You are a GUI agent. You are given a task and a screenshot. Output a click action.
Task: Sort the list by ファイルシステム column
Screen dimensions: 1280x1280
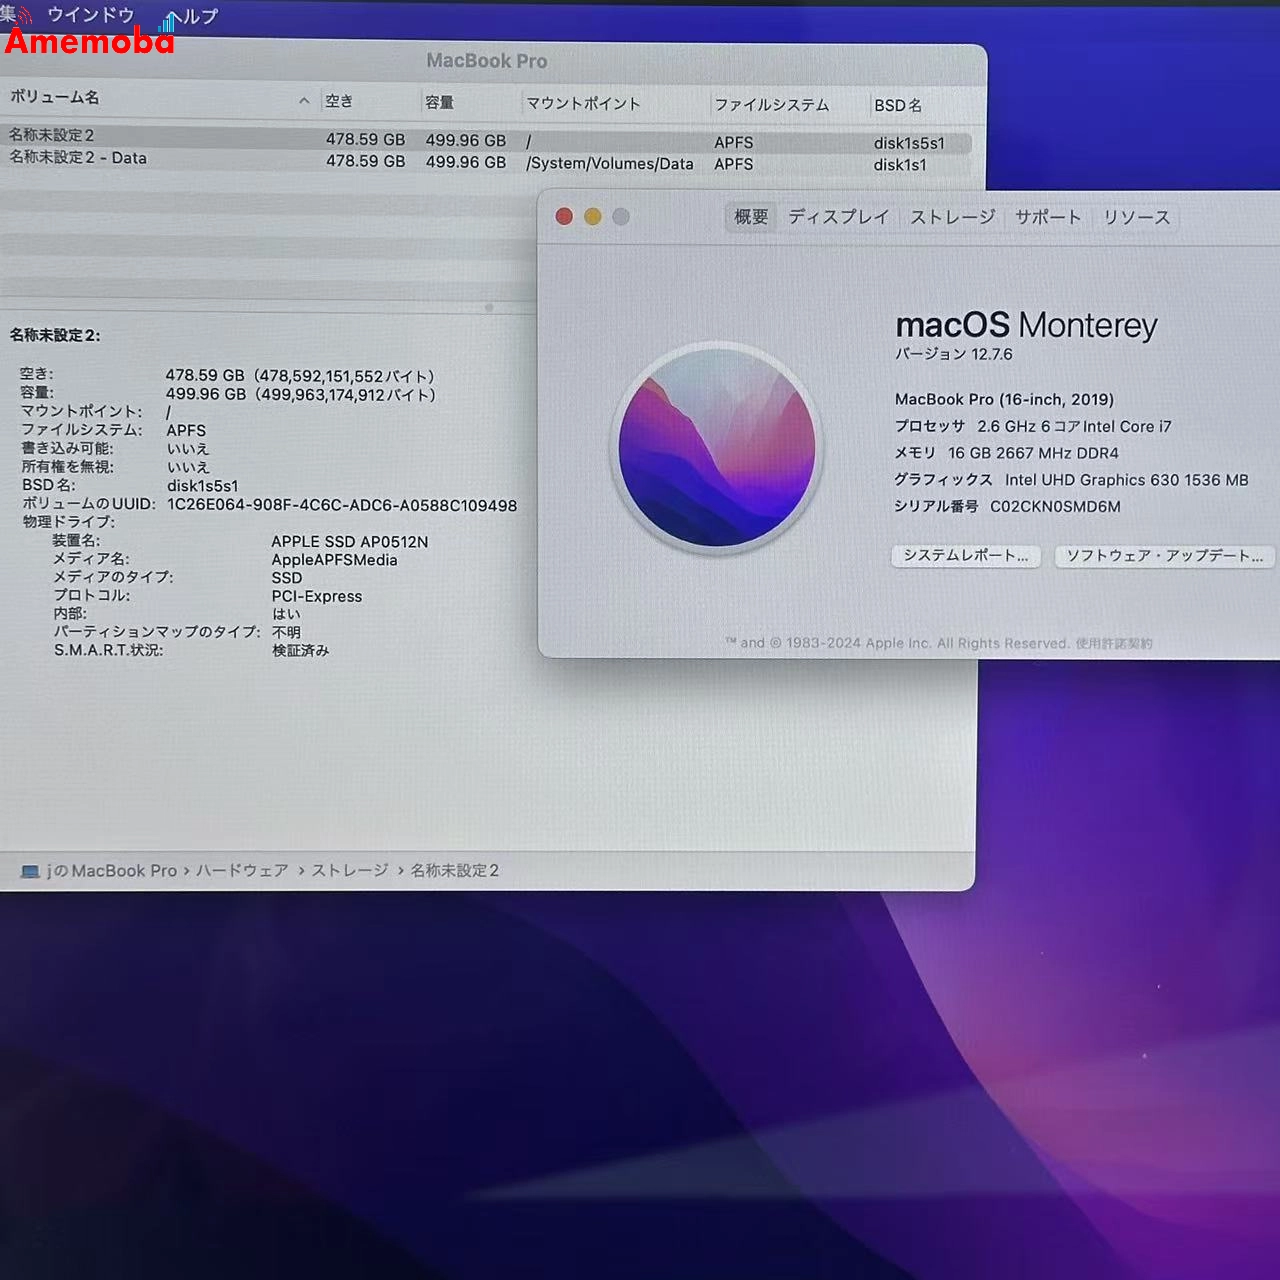tap(771, 105)
